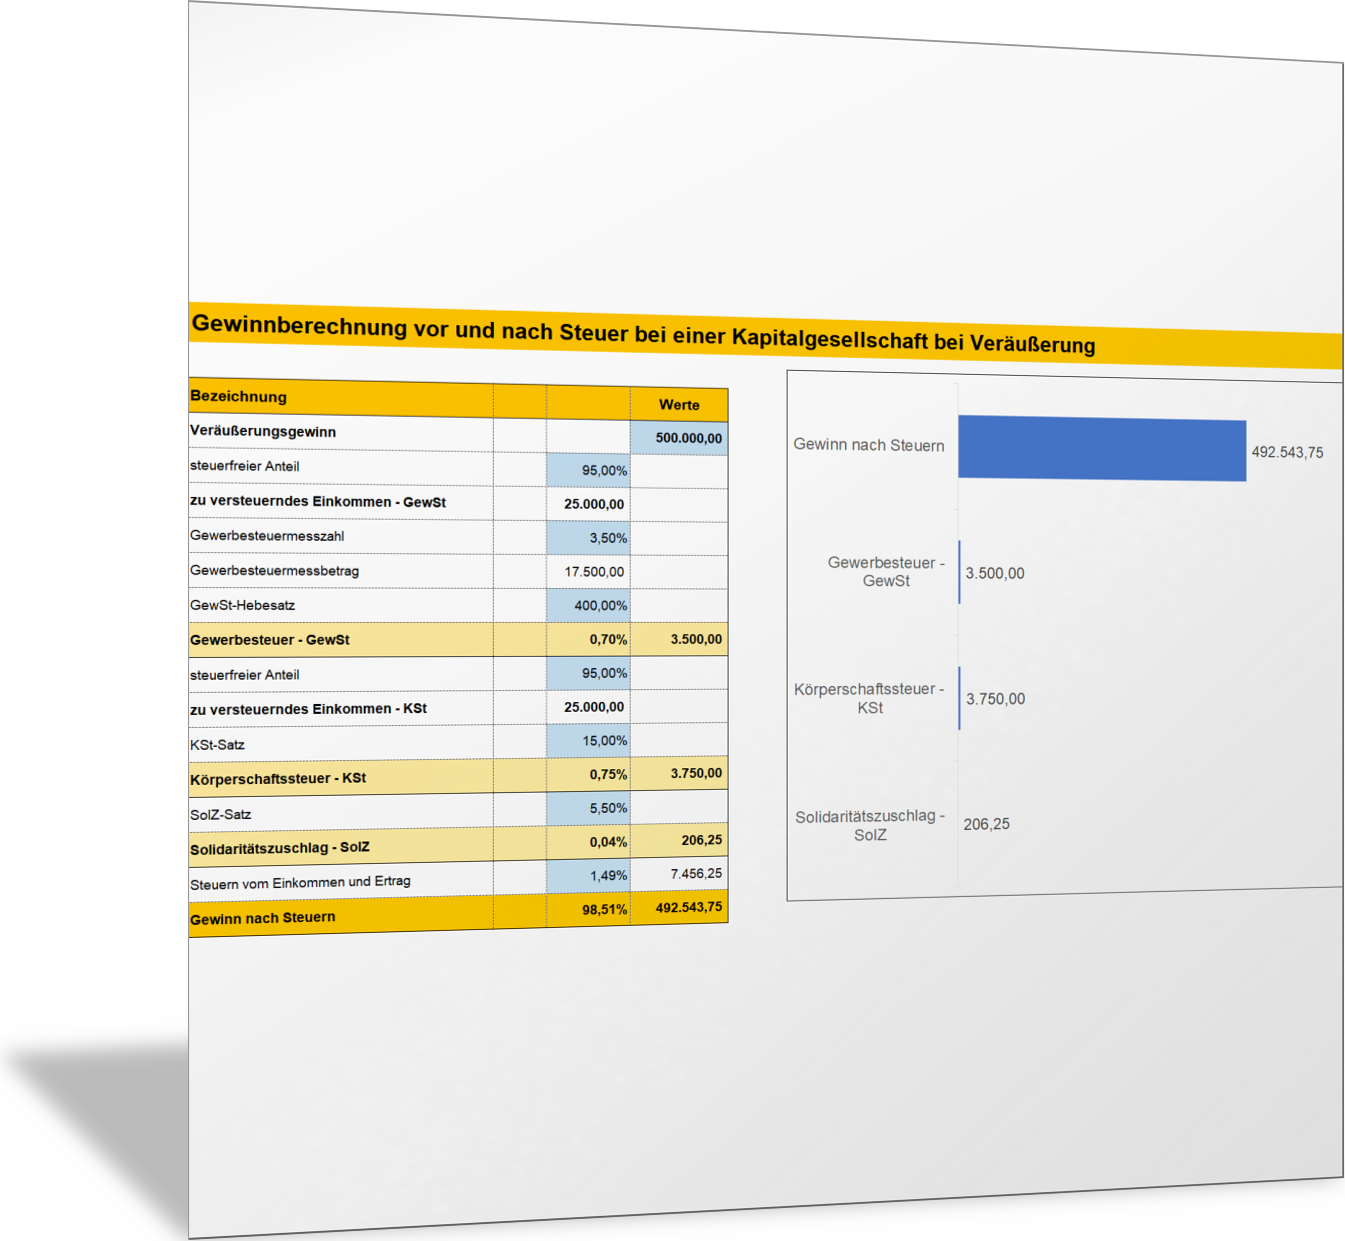
Task: Click the Bezeichnung header cell
Action: tap(340, 397)
